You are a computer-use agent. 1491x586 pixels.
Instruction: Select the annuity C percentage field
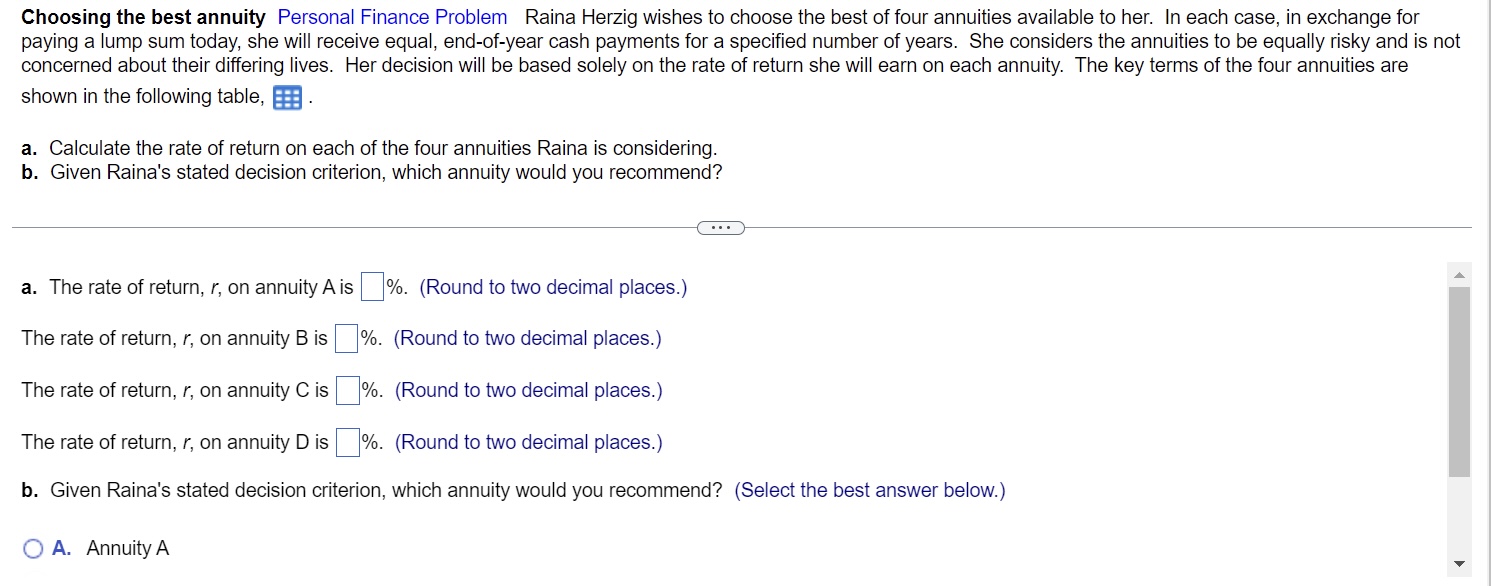[x=347, y=390]
